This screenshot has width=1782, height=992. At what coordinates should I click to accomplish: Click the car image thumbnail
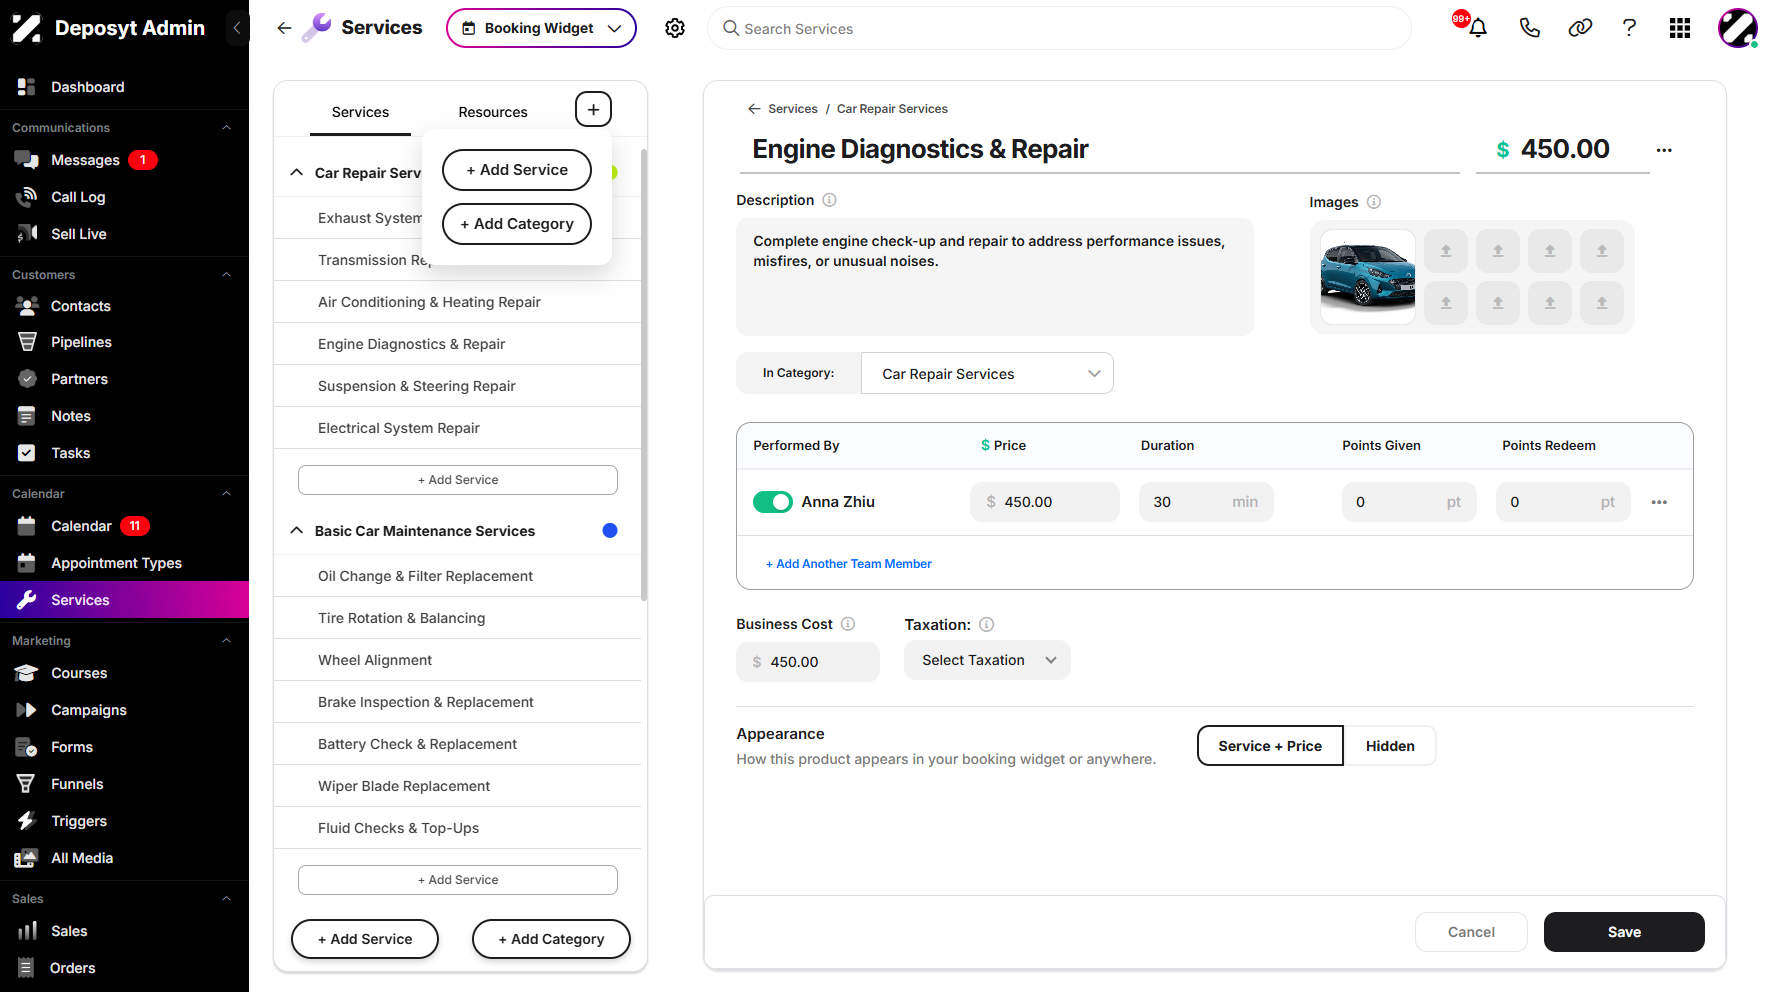pyautogui.click(x=1367, y=277)
